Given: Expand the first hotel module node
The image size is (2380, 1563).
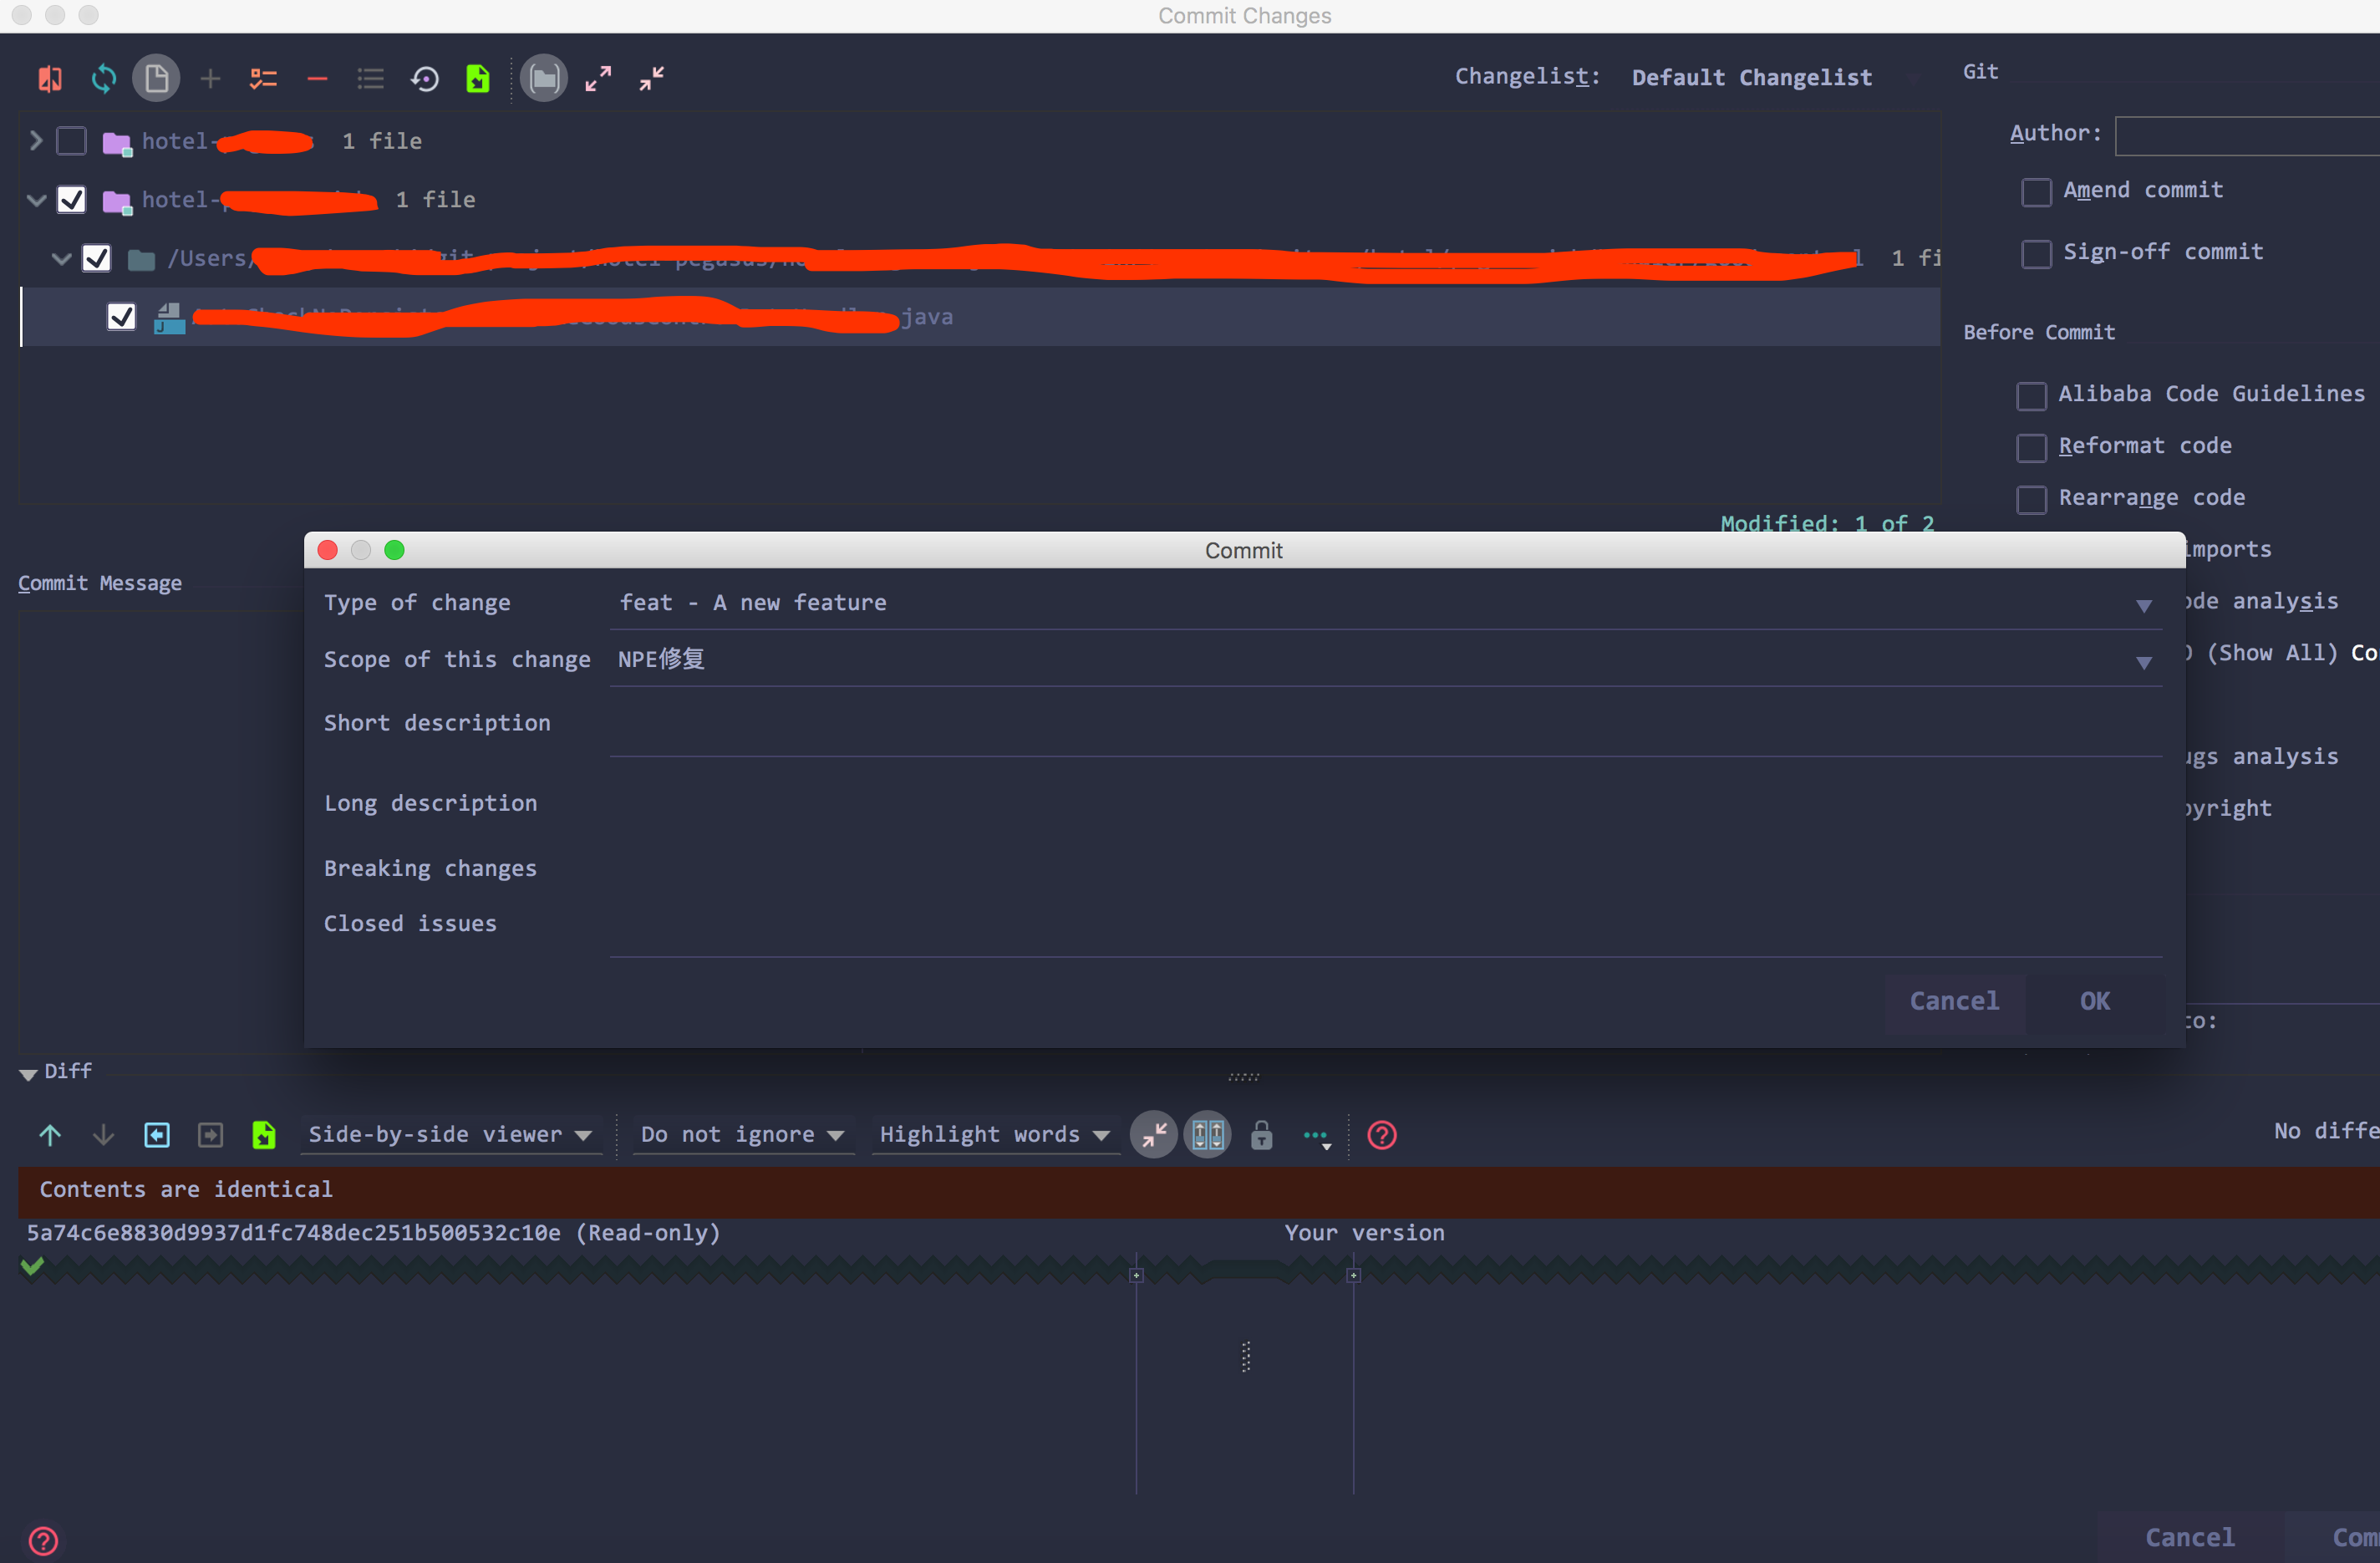Looking at the screenshot, I should [x=36, y=141].
